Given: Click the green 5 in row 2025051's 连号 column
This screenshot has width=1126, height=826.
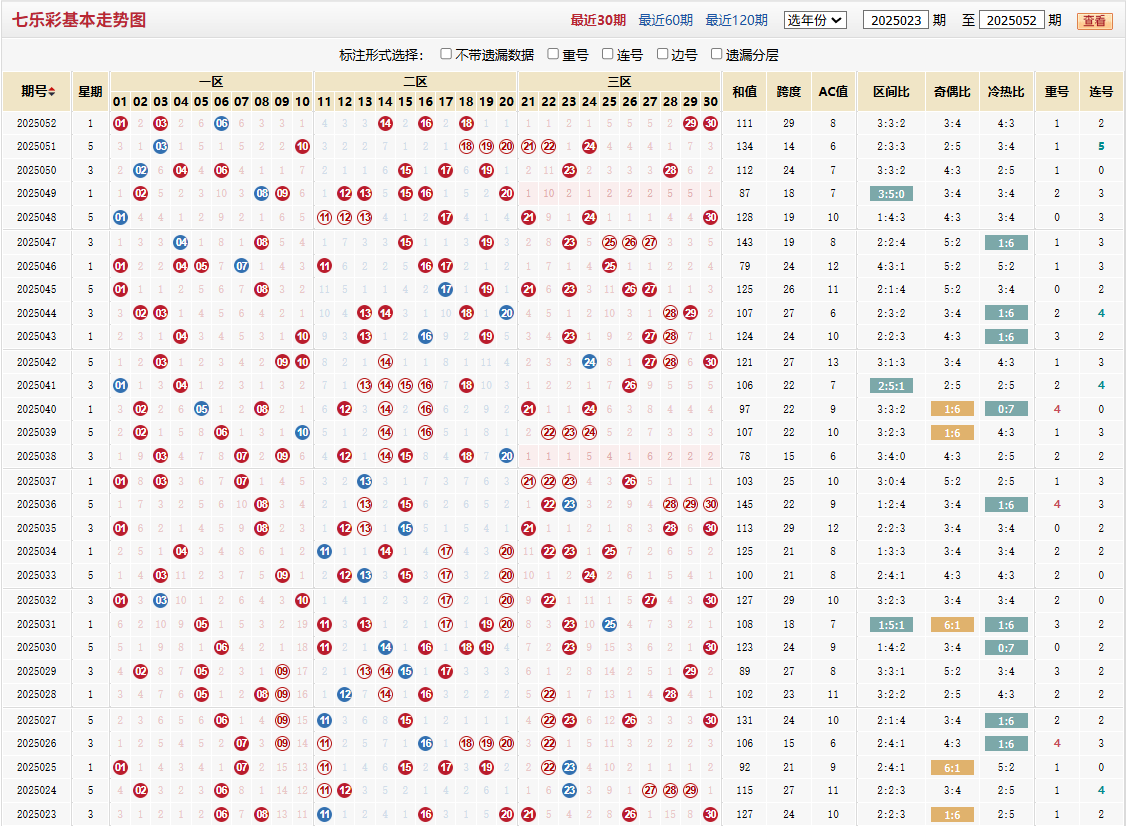Looking at the screenshot, I should [1101, 147].
